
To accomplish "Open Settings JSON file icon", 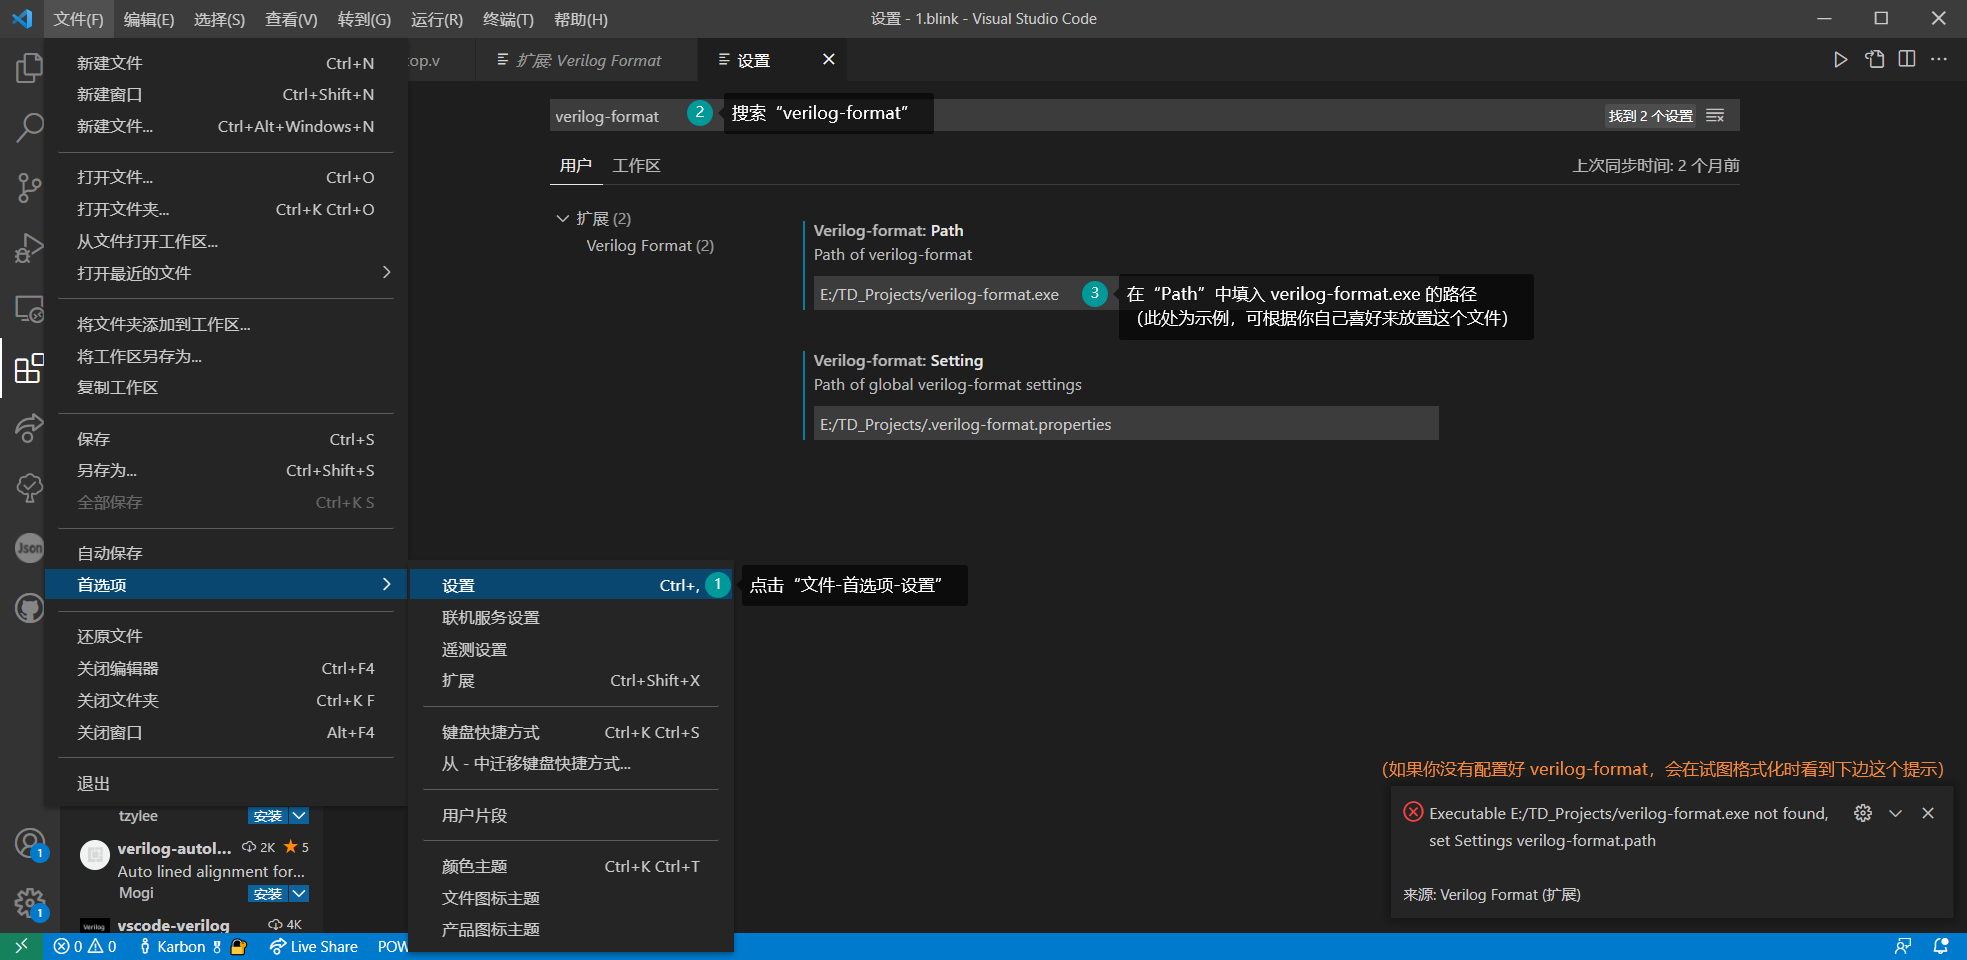I will point(1874,60).
